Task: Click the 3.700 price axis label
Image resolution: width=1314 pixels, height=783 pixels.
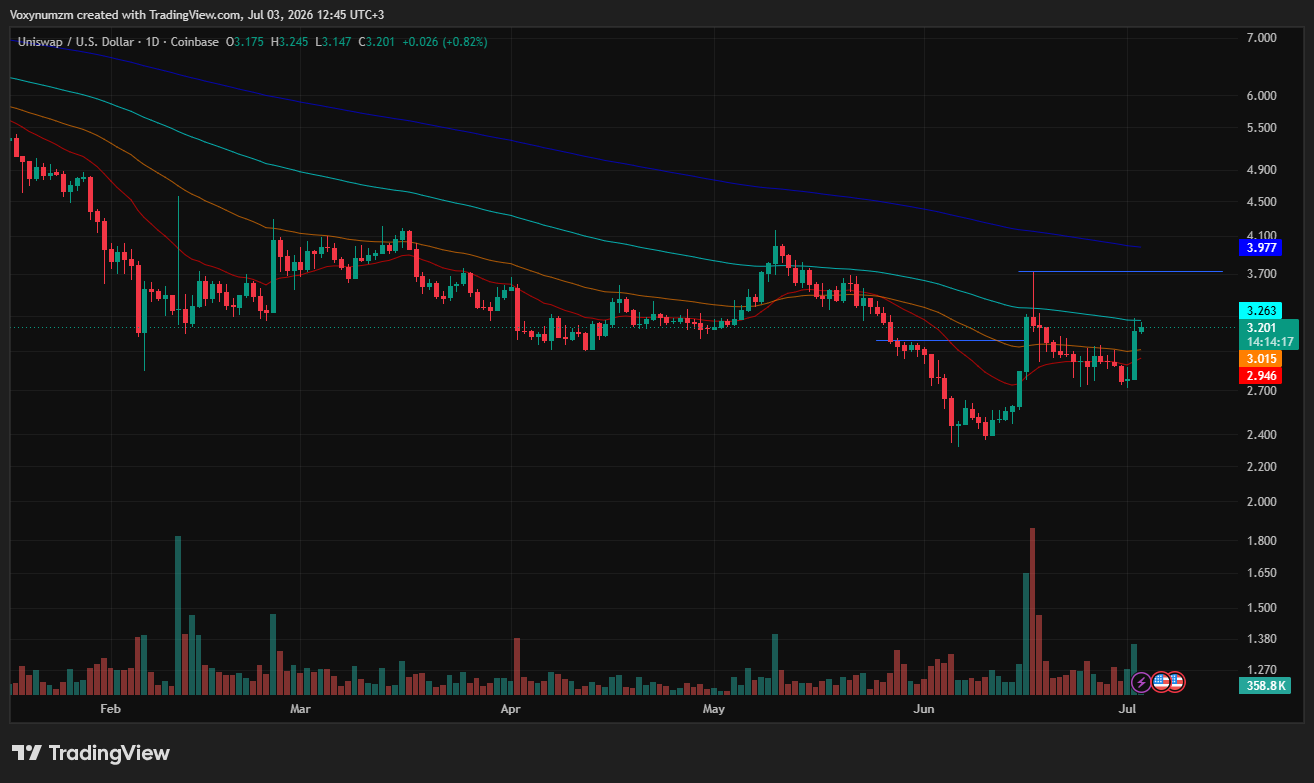Action: click(x=1263, y=274)
